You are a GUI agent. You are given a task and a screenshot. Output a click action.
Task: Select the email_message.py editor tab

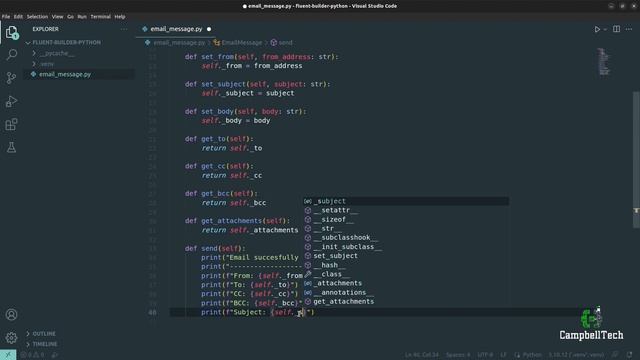click(x=176, y=29)
